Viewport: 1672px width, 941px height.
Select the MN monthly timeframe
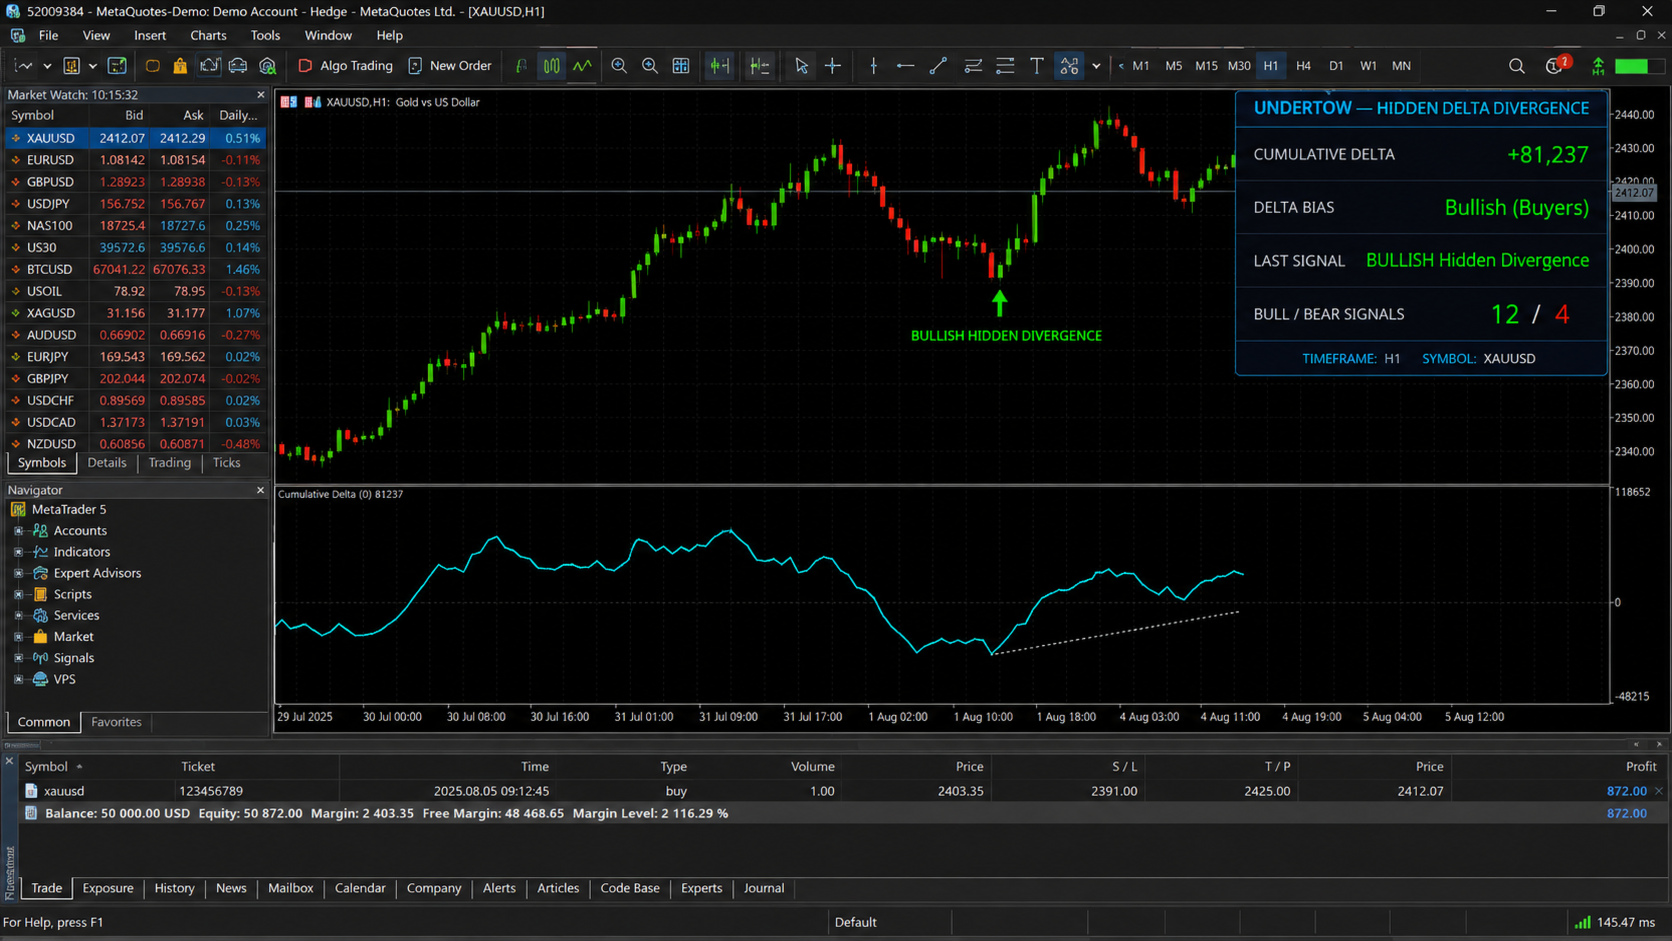[x=1401, y=66]
